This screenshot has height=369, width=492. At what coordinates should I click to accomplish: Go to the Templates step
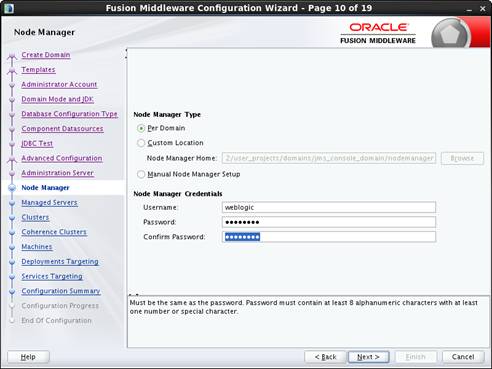(x=38, y=70)
